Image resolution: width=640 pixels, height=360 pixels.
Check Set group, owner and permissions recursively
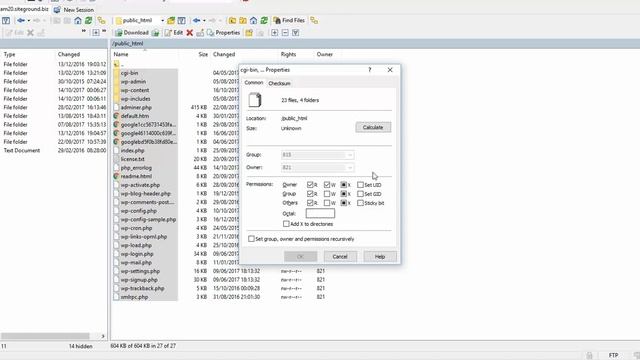251,239
